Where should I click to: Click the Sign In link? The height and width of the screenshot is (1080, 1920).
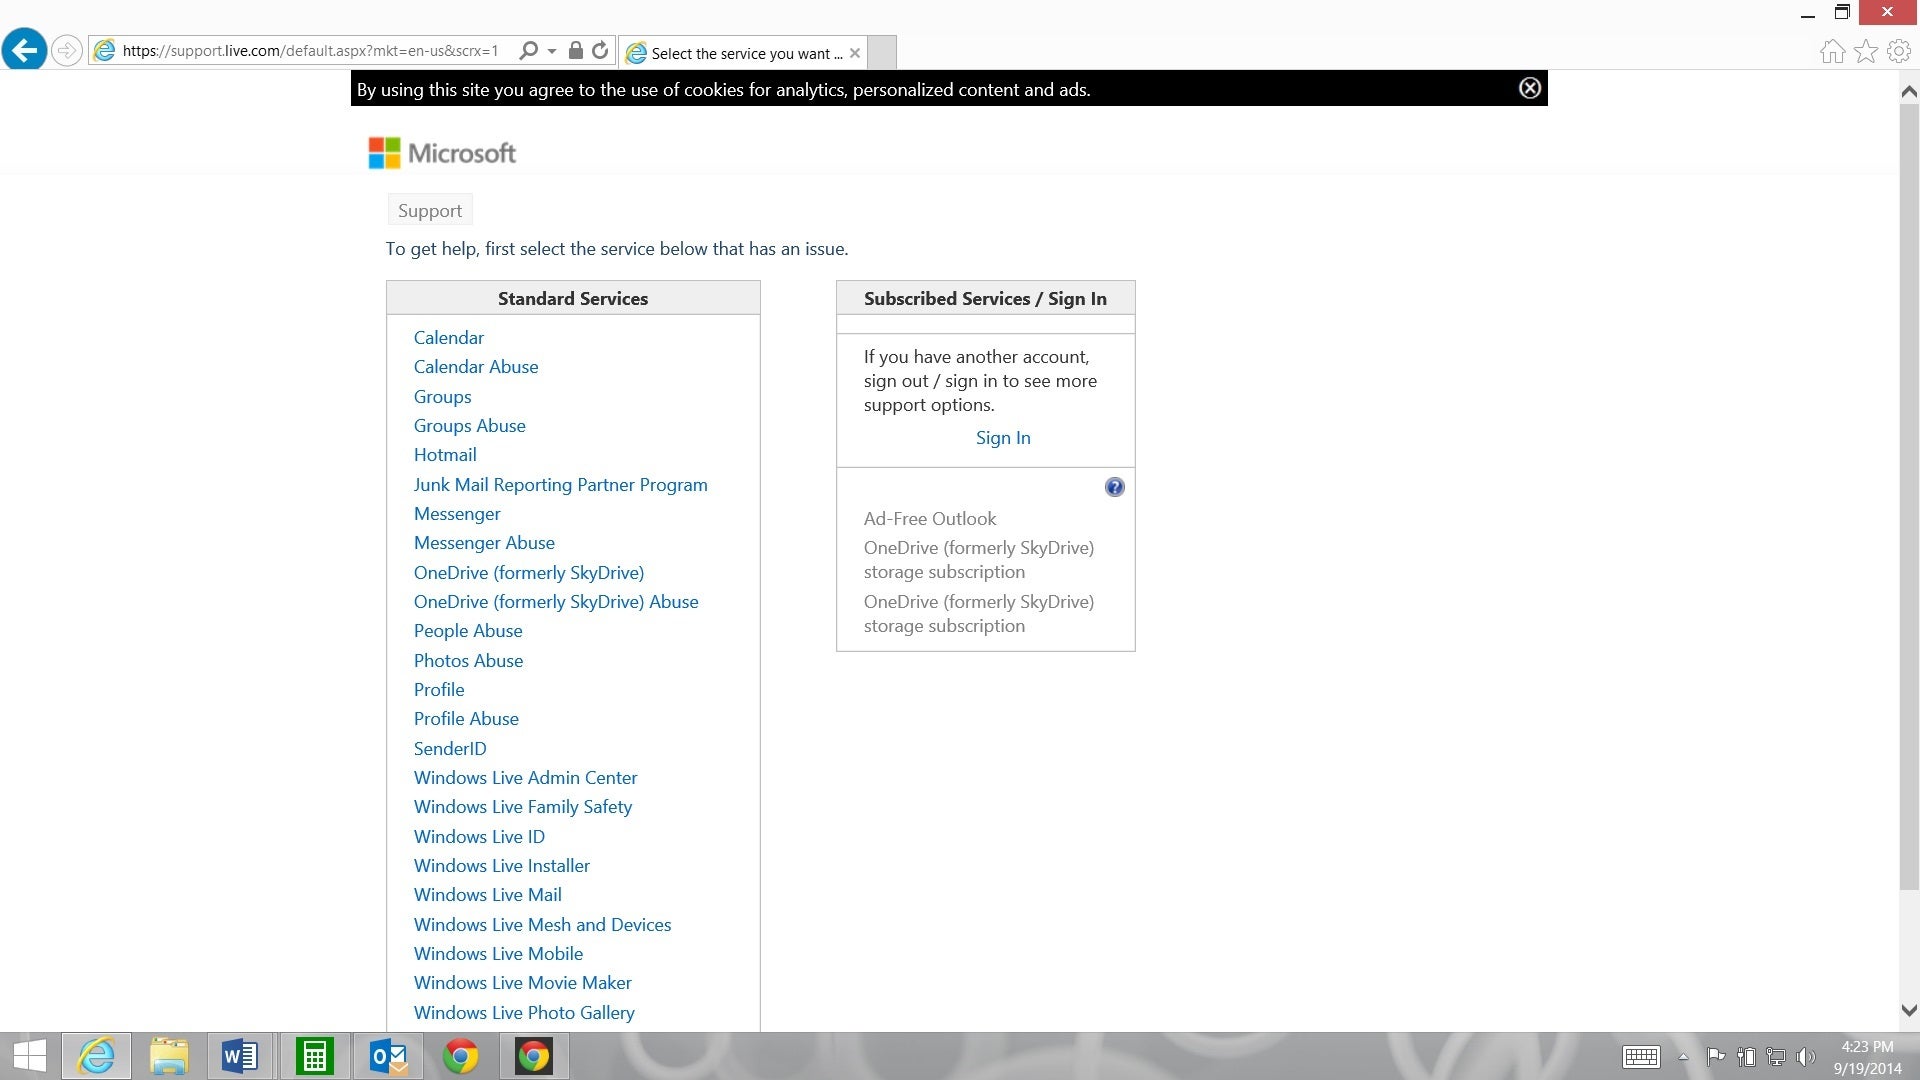(x=1003, y=438)
